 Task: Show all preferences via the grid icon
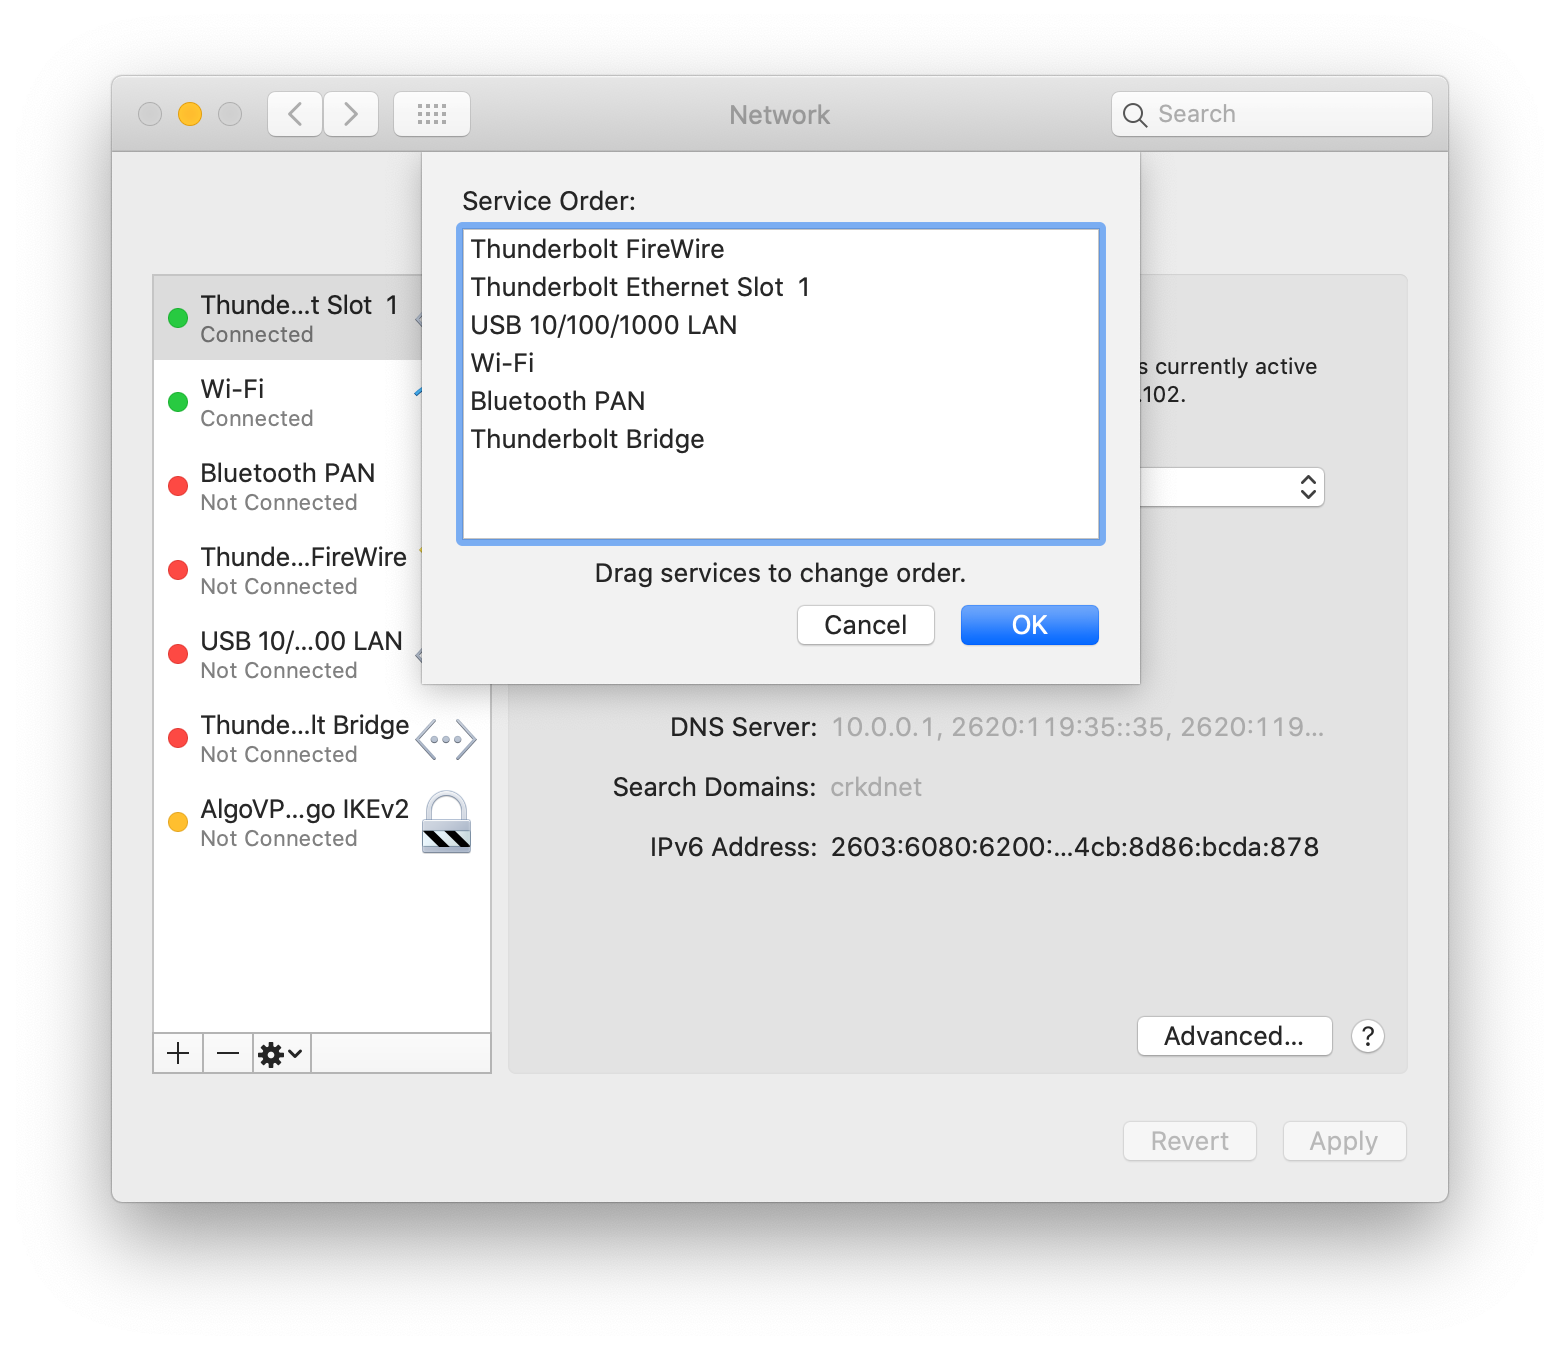(432, 114)
